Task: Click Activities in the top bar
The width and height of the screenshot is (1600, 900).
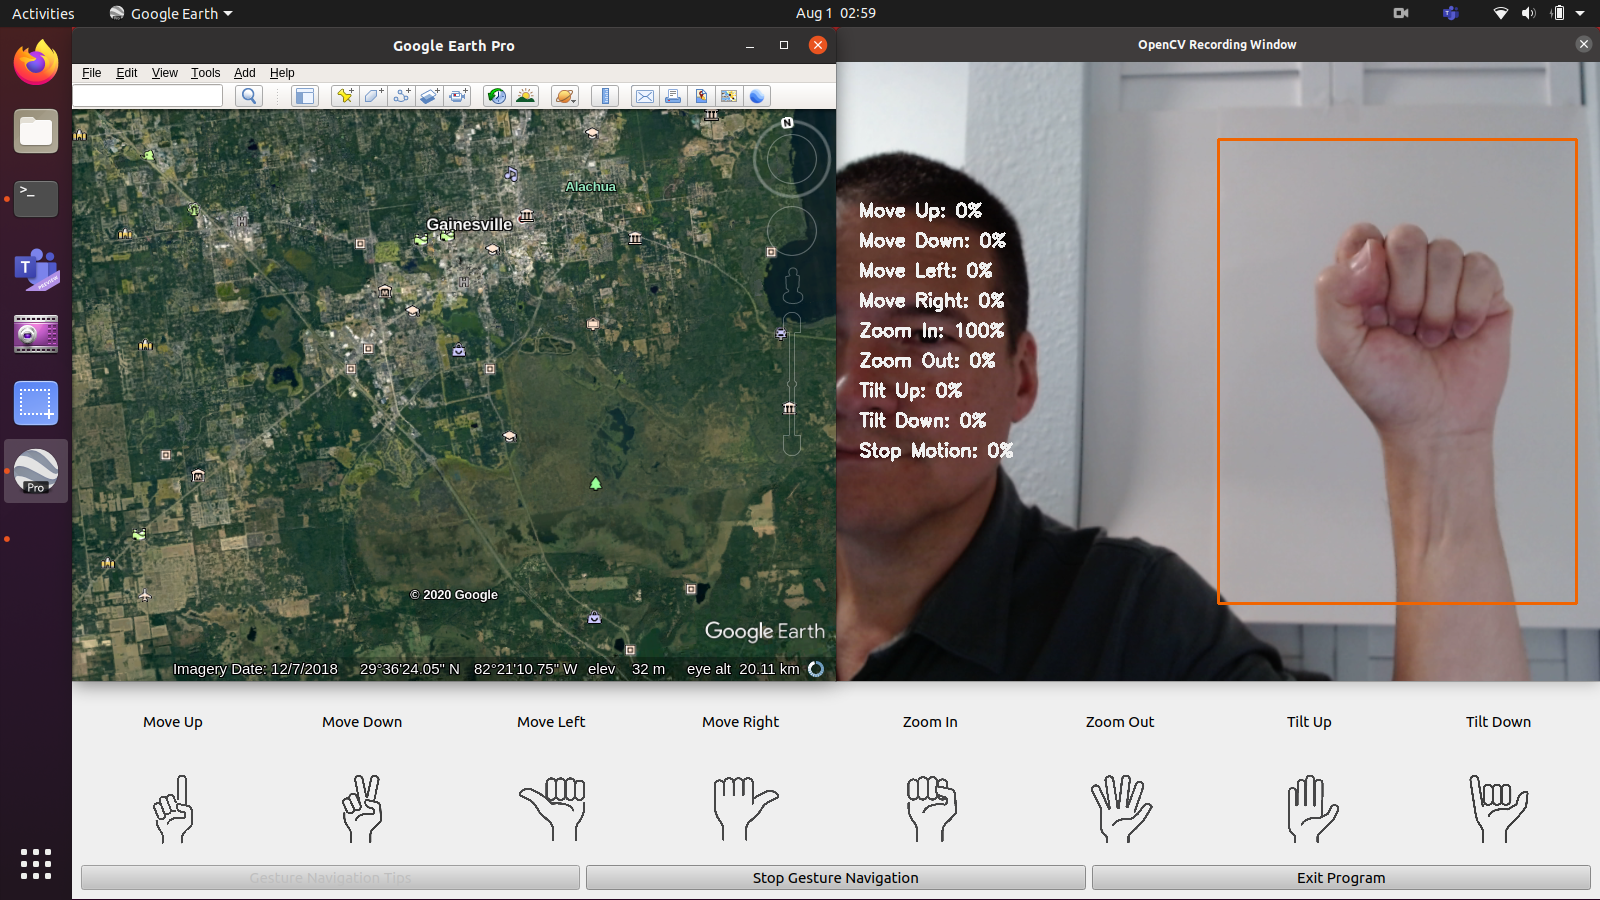Action: (x=43, y=14)
